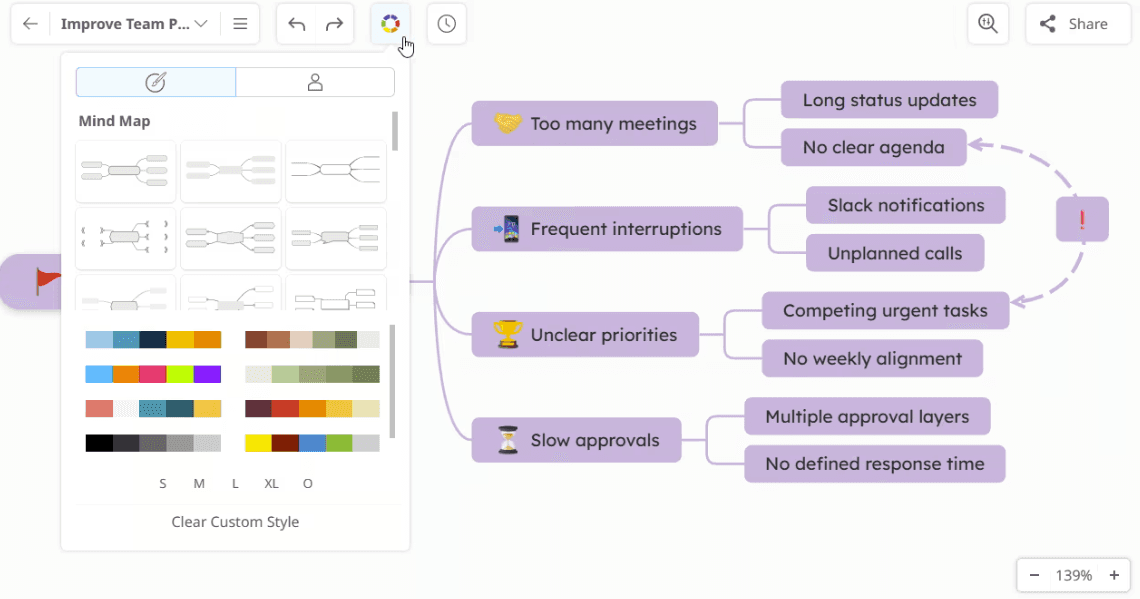Screen dimensions: 1140x599
Task: Click the plus button to zoom in
Action: [1114, 575]
